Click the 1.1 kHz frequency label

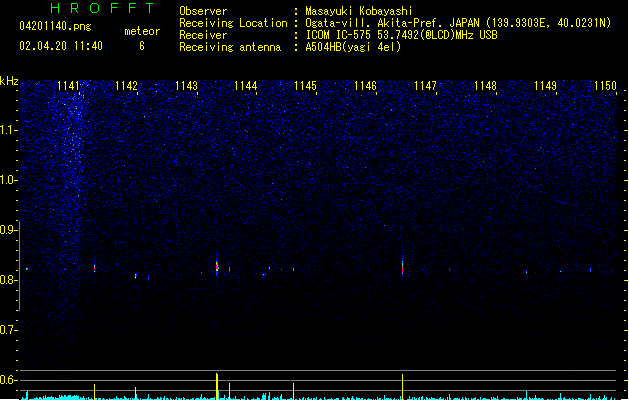tap(8, 130)
